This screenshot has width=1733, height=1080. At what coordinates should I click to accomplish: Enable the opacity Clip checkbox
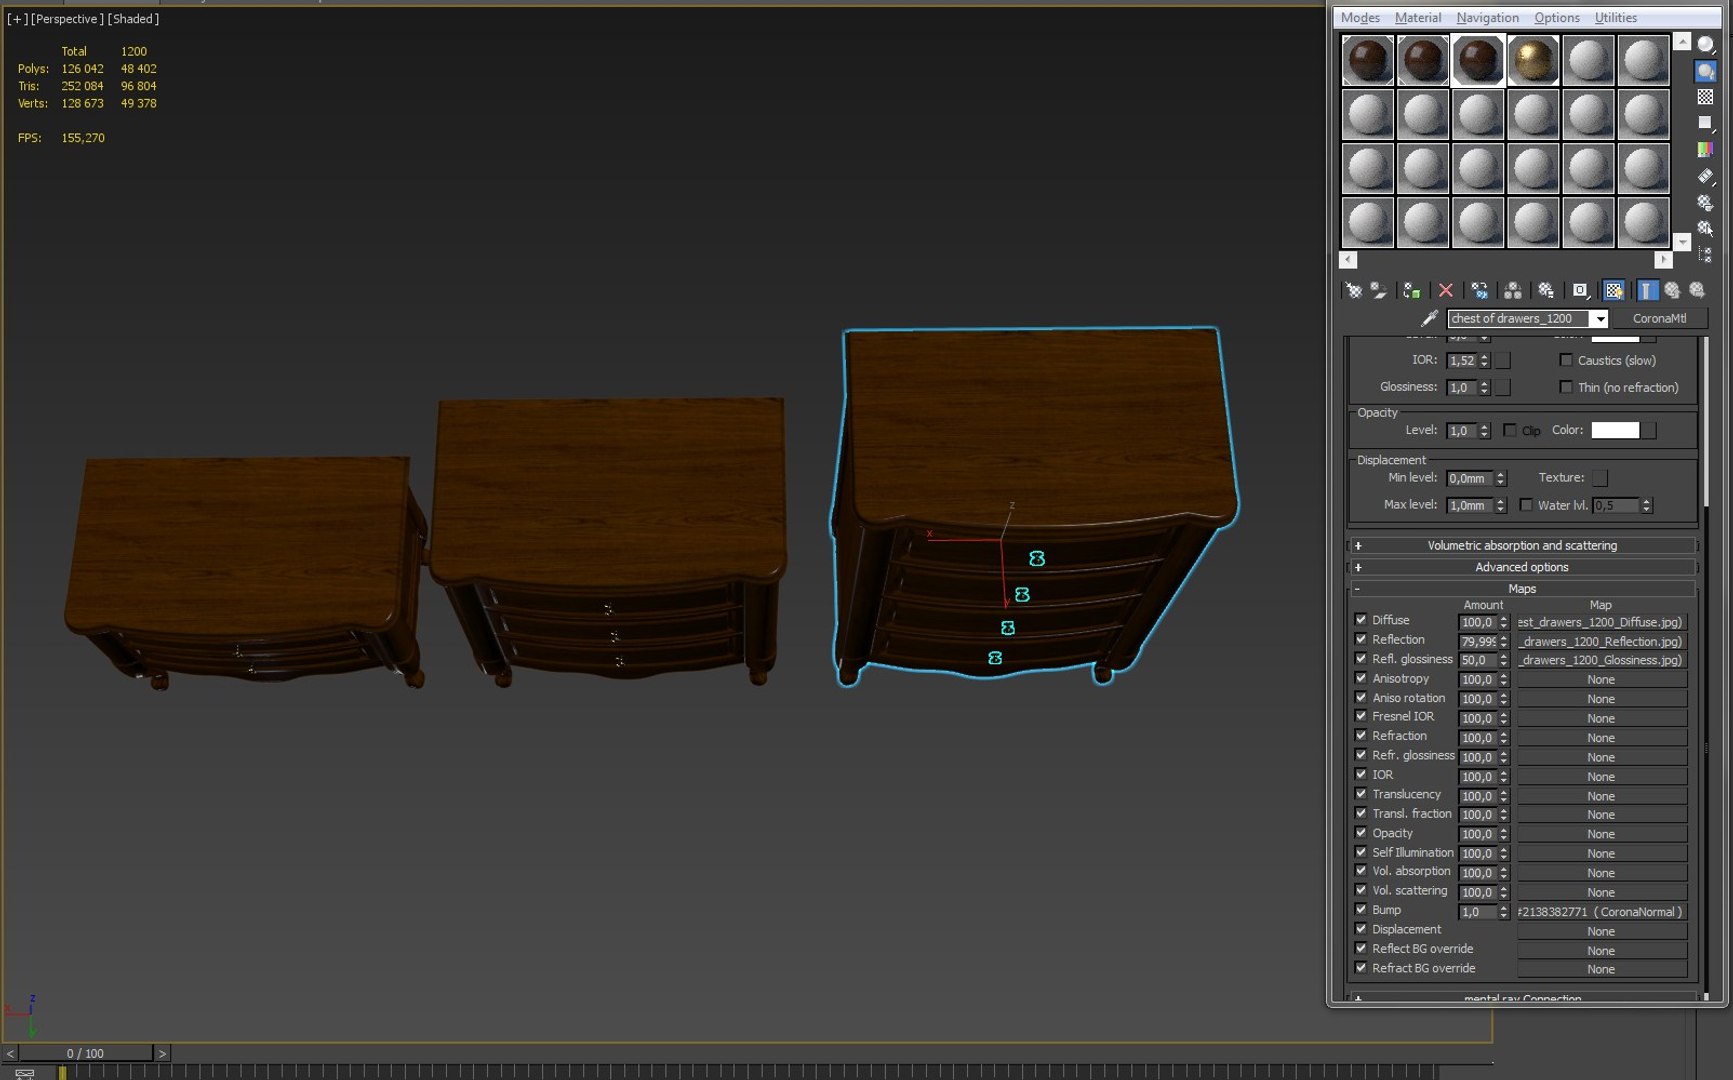point(1510,430)
